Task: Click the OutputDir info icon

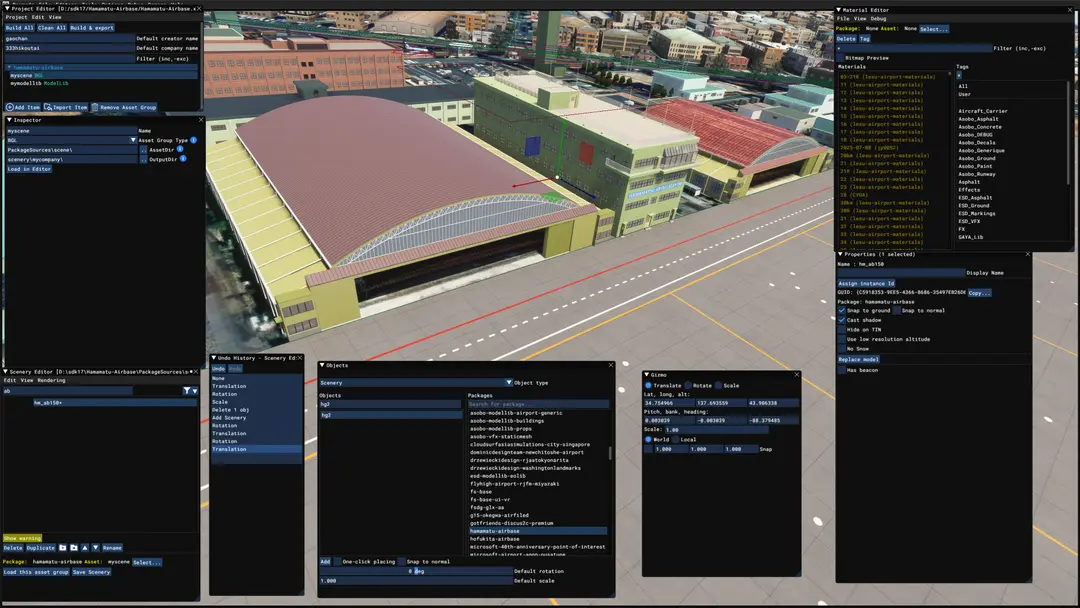Action: 183,158
